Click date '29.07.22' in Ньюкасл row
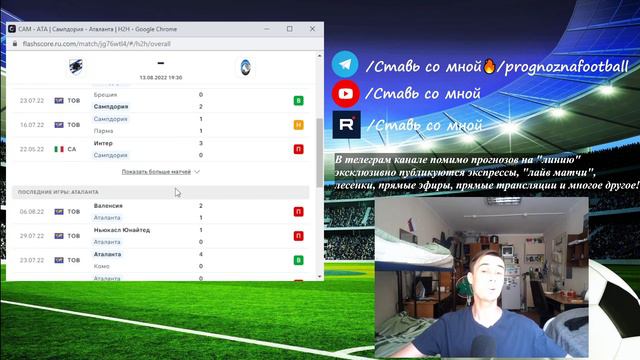Viewport: 640px width, 360px height. click(32, 236)
